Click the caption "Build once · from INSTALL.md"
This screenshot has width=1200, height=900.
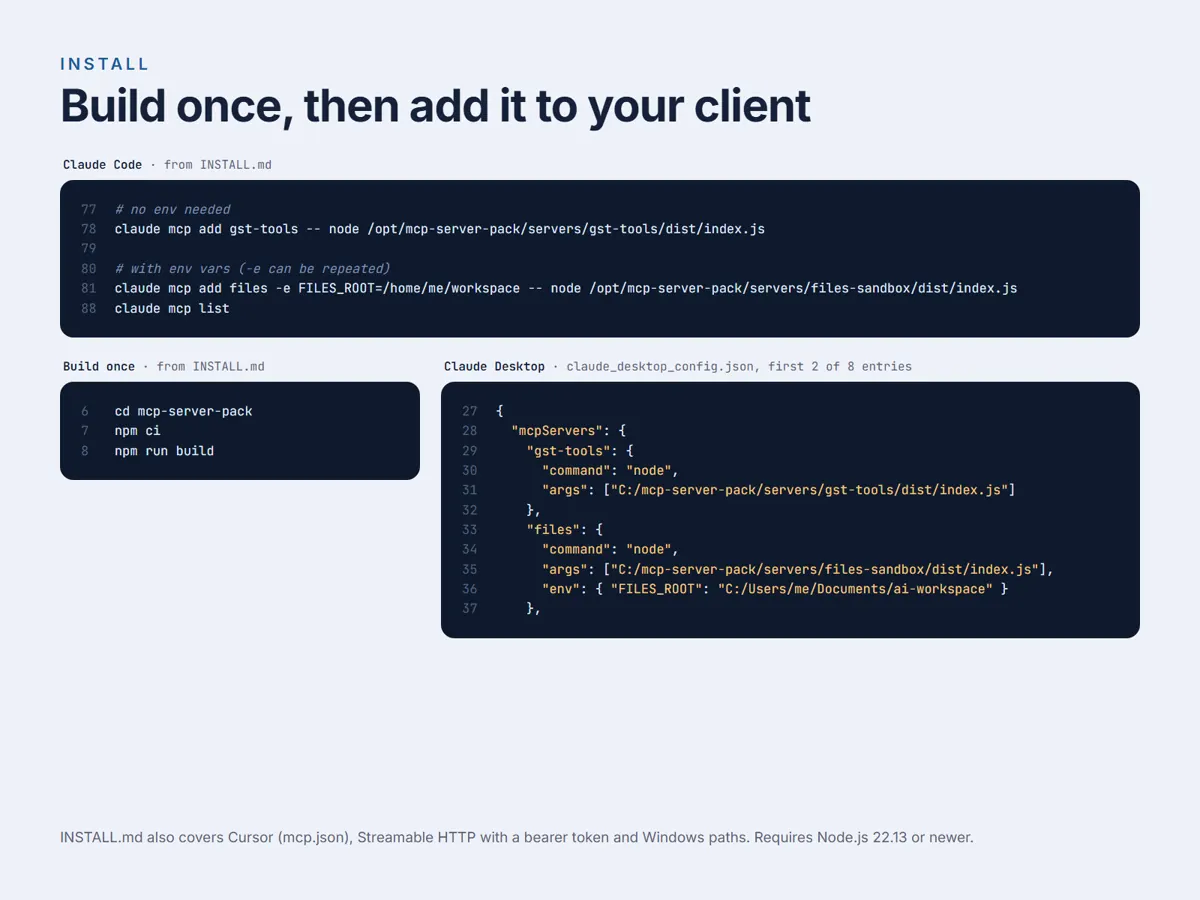[x=164, y=367]
